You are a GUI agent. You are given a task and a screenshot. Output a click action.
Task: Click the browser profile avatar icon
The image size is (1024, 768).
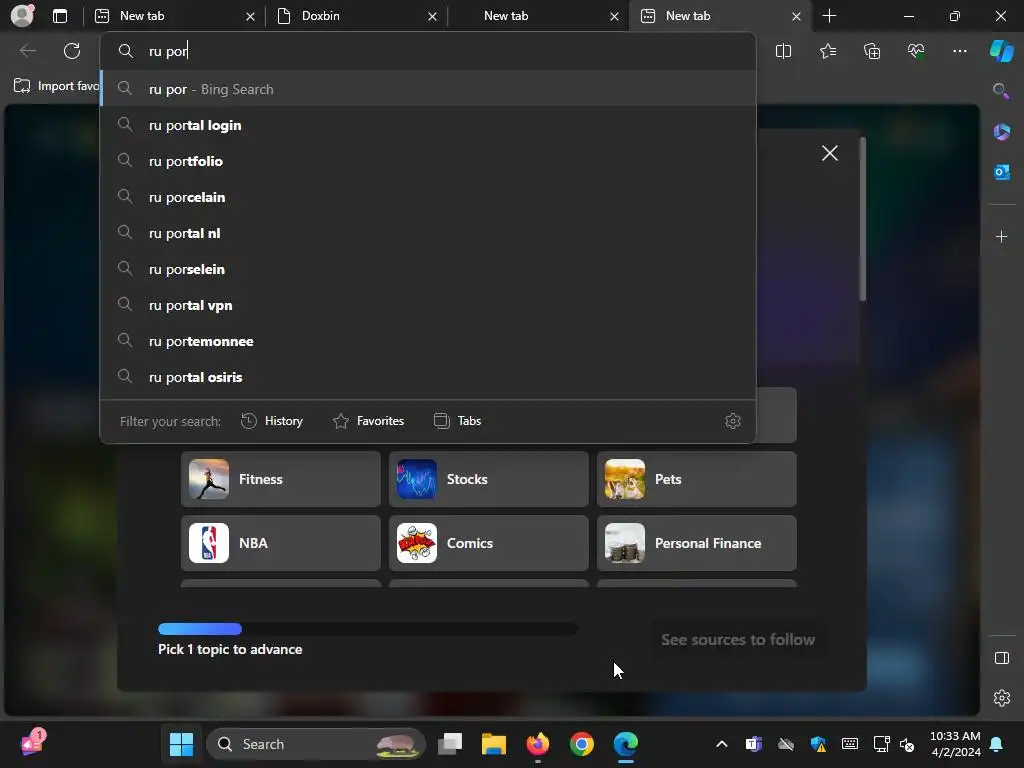pyautogui.click(x=22, y=16)
